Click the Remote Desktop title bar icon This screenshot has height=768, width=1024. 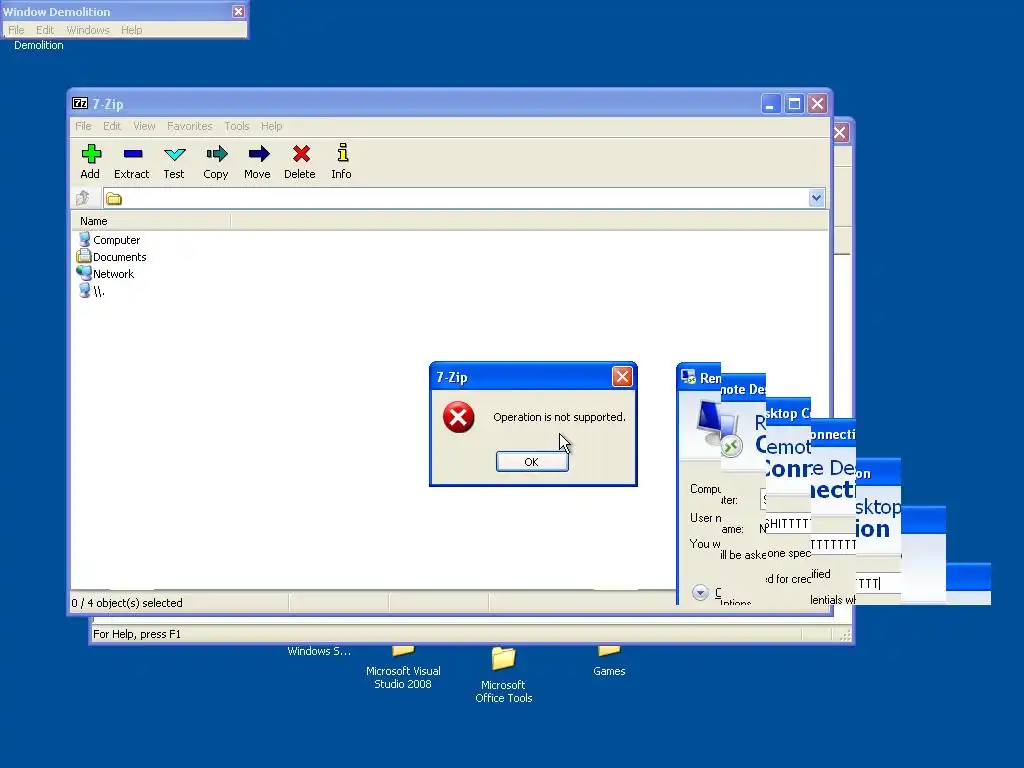point(688,377)
